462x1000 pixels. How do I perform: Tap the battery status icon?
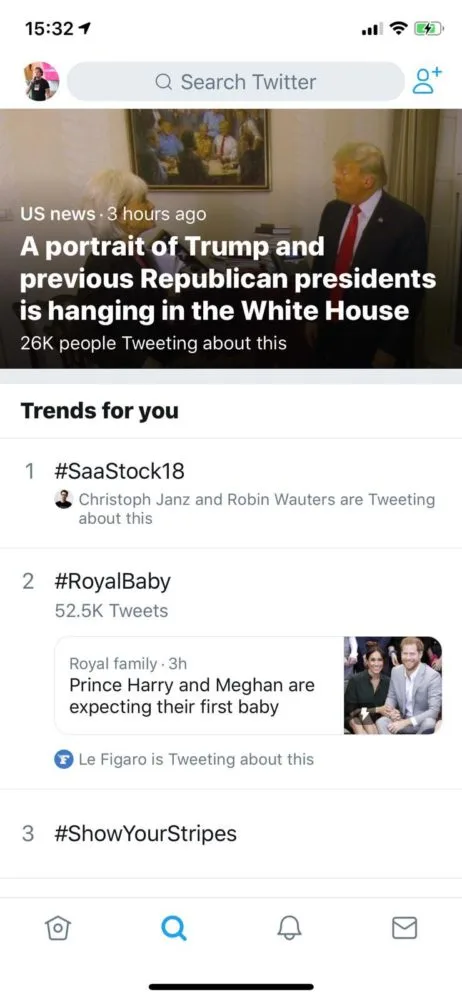tap(426, 29)
